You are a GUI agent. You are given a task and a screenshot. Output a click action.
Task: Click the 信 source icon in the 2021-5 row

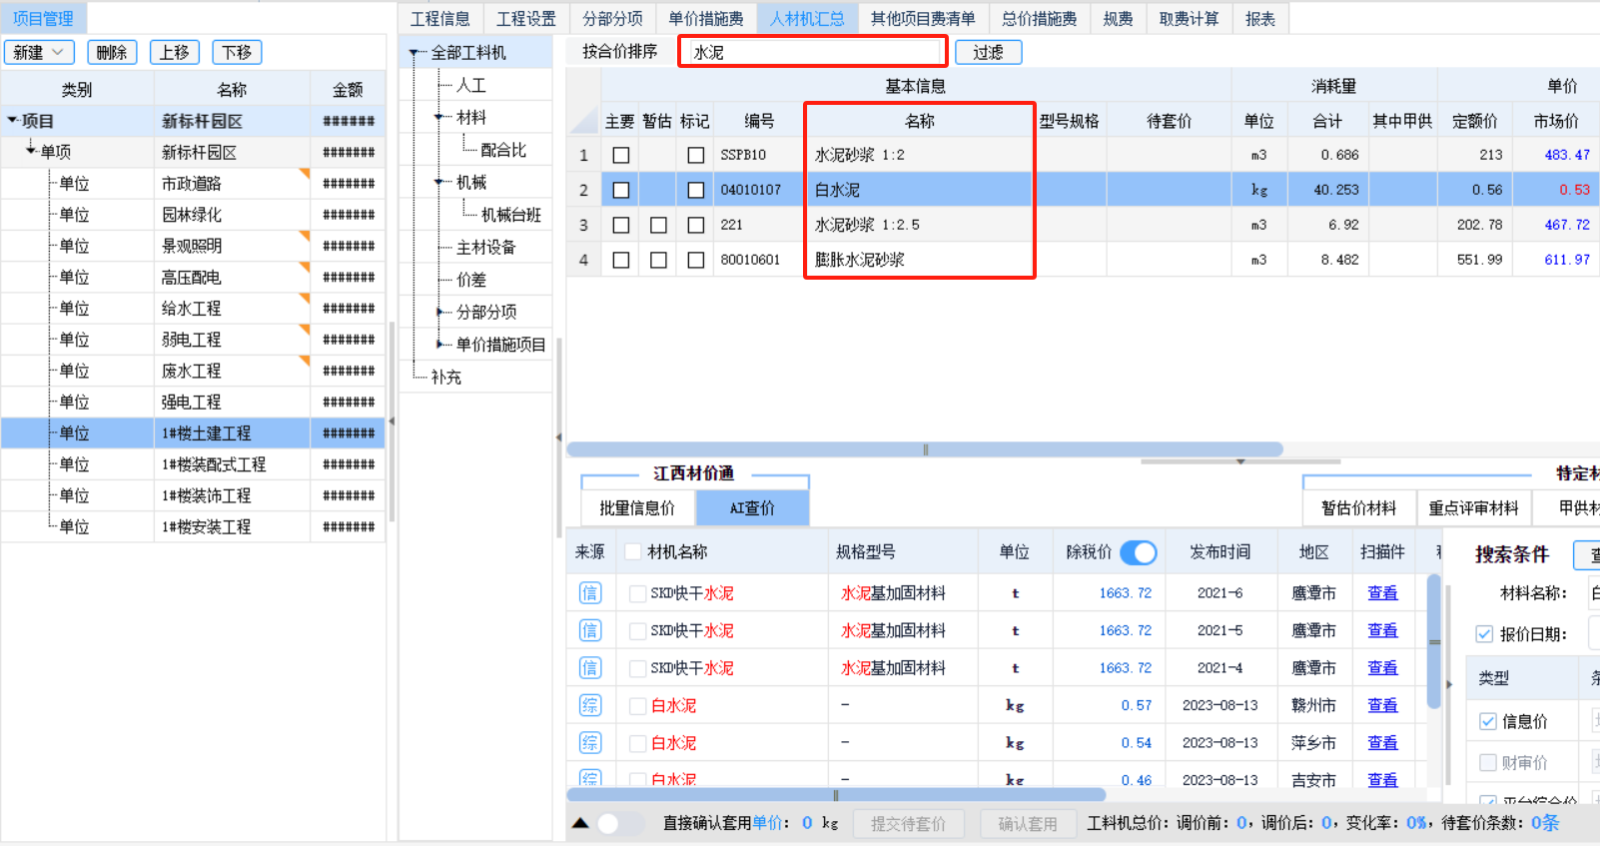point(590,630)
